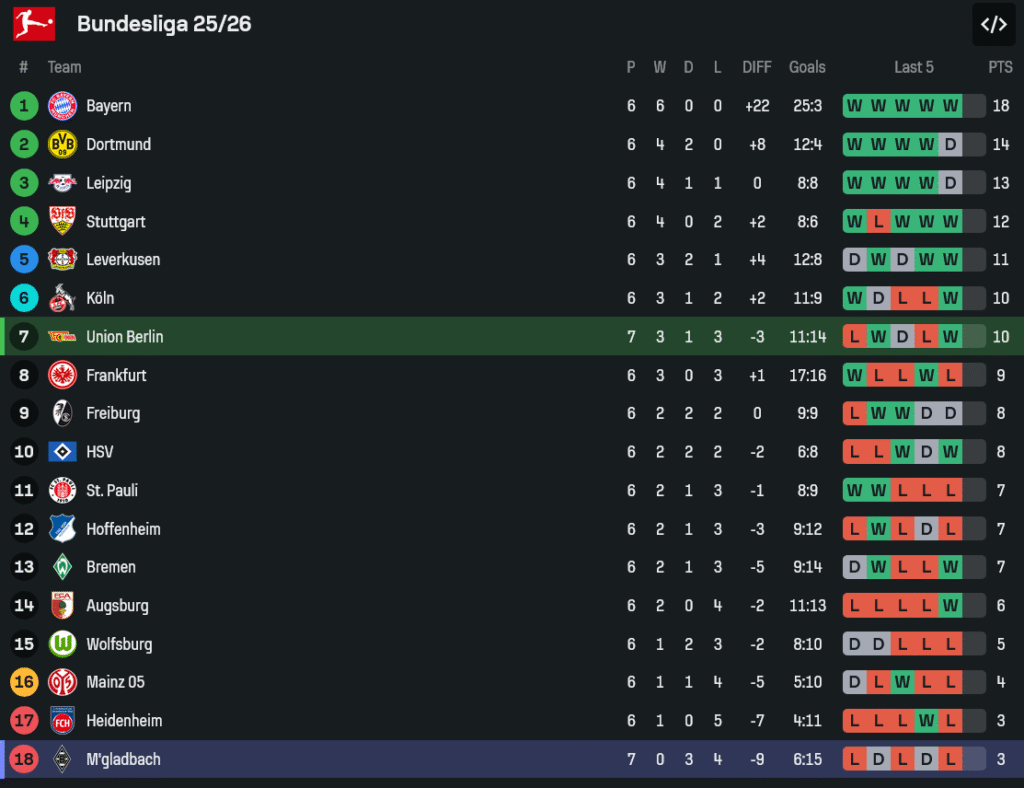Click the Bremen diamond crest
The height and width of the screenshot is (788, 1024).
coord(62,567)
